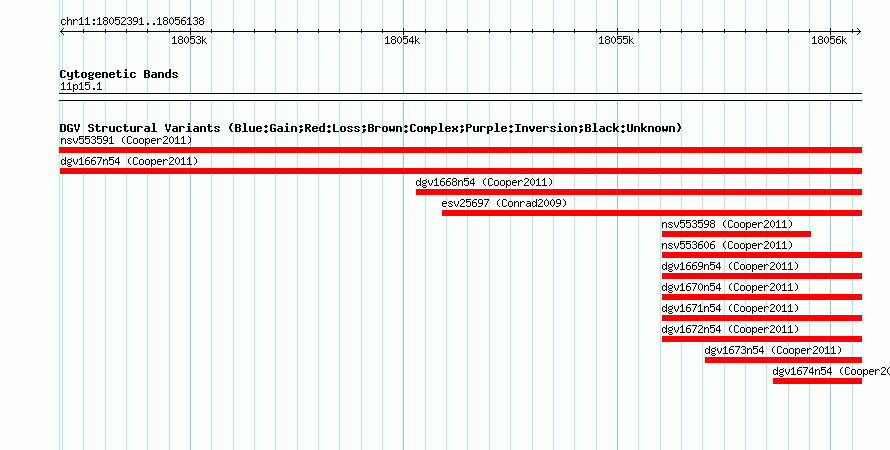Select the dgv1667n54 red loss bar
Image resolution: width=890 pixels, height=450 pixels.
click(461, 171)
